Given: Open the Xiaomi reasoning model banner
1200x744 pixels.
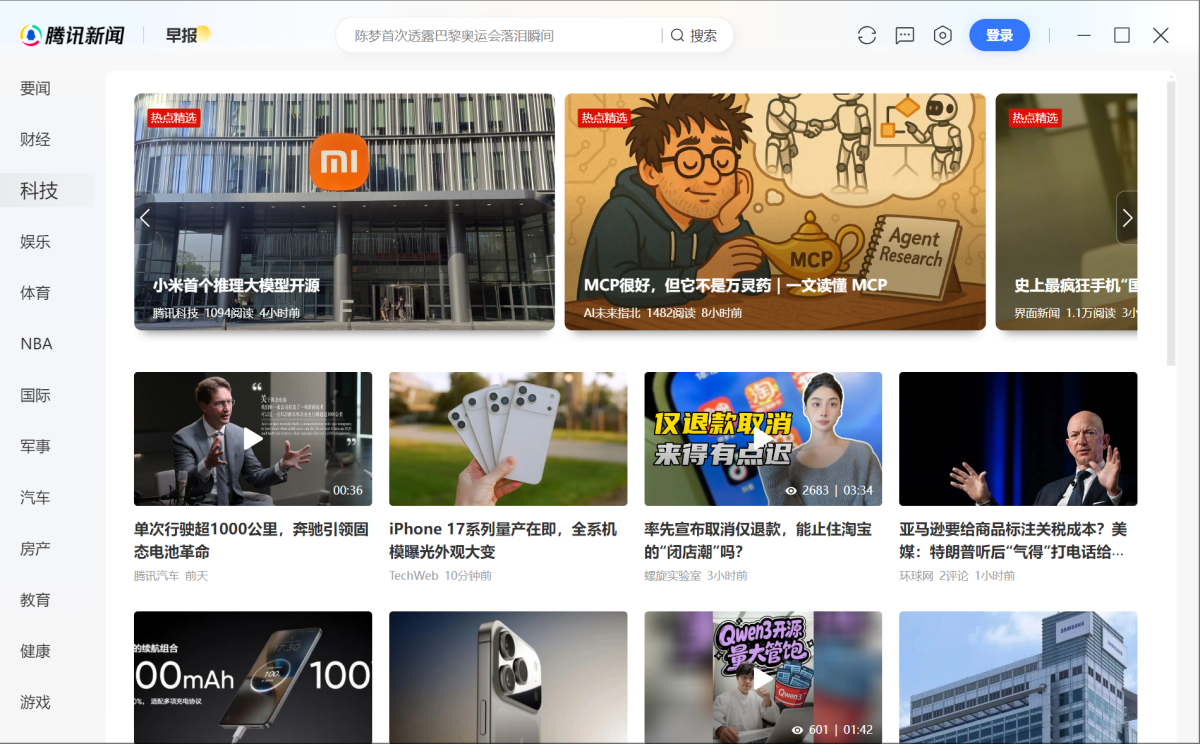Looking at the screenshot, I should point(344,212).
